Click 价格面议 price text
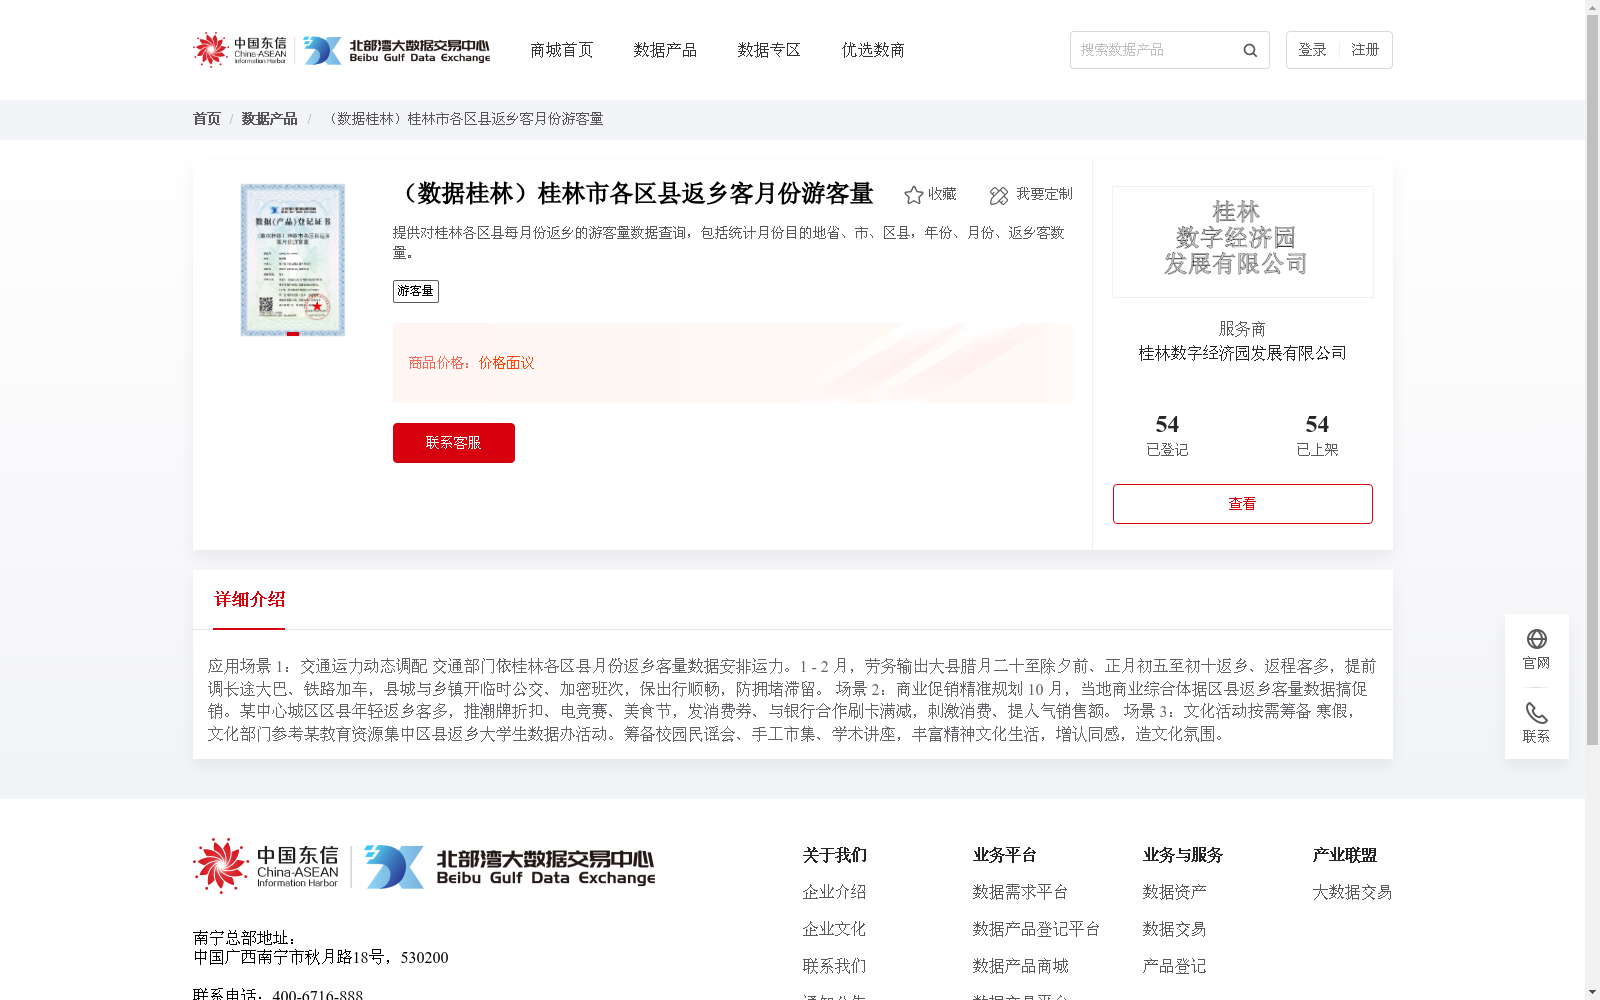 point(506,363)
